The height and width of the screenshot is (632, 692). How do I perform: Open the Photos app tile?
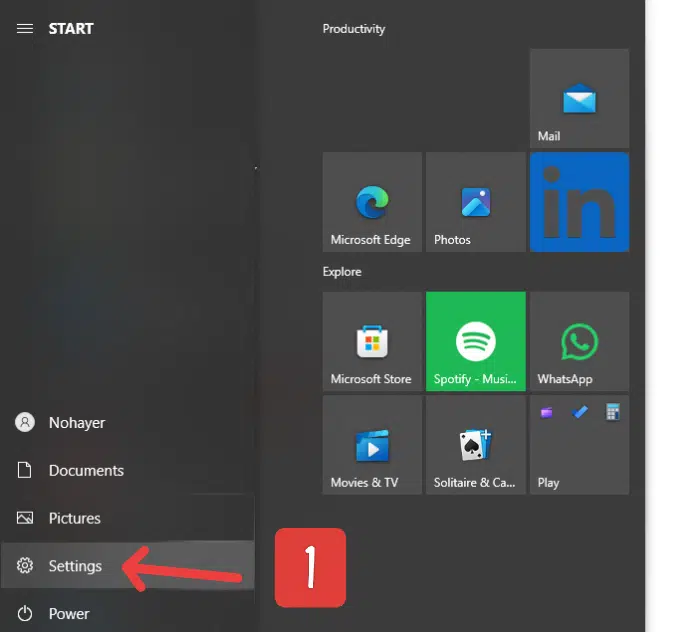pyautogui.click(x=476, y=202)
